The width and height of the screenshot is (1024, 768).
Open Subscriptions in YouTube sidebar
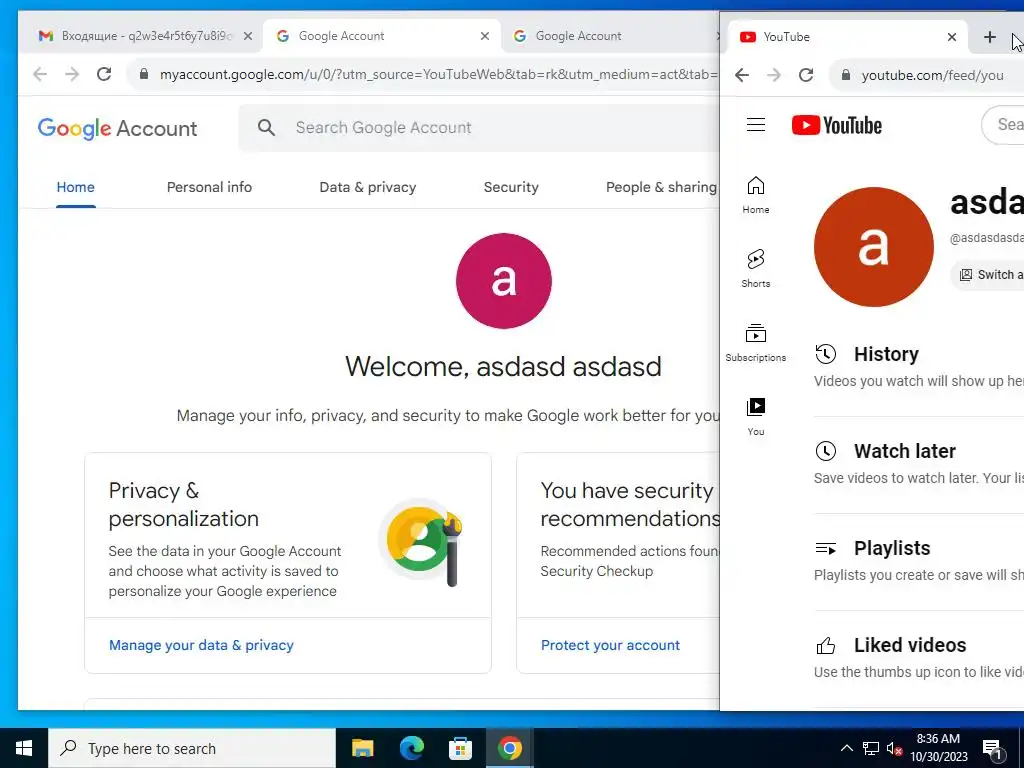(x=756, y=343)
